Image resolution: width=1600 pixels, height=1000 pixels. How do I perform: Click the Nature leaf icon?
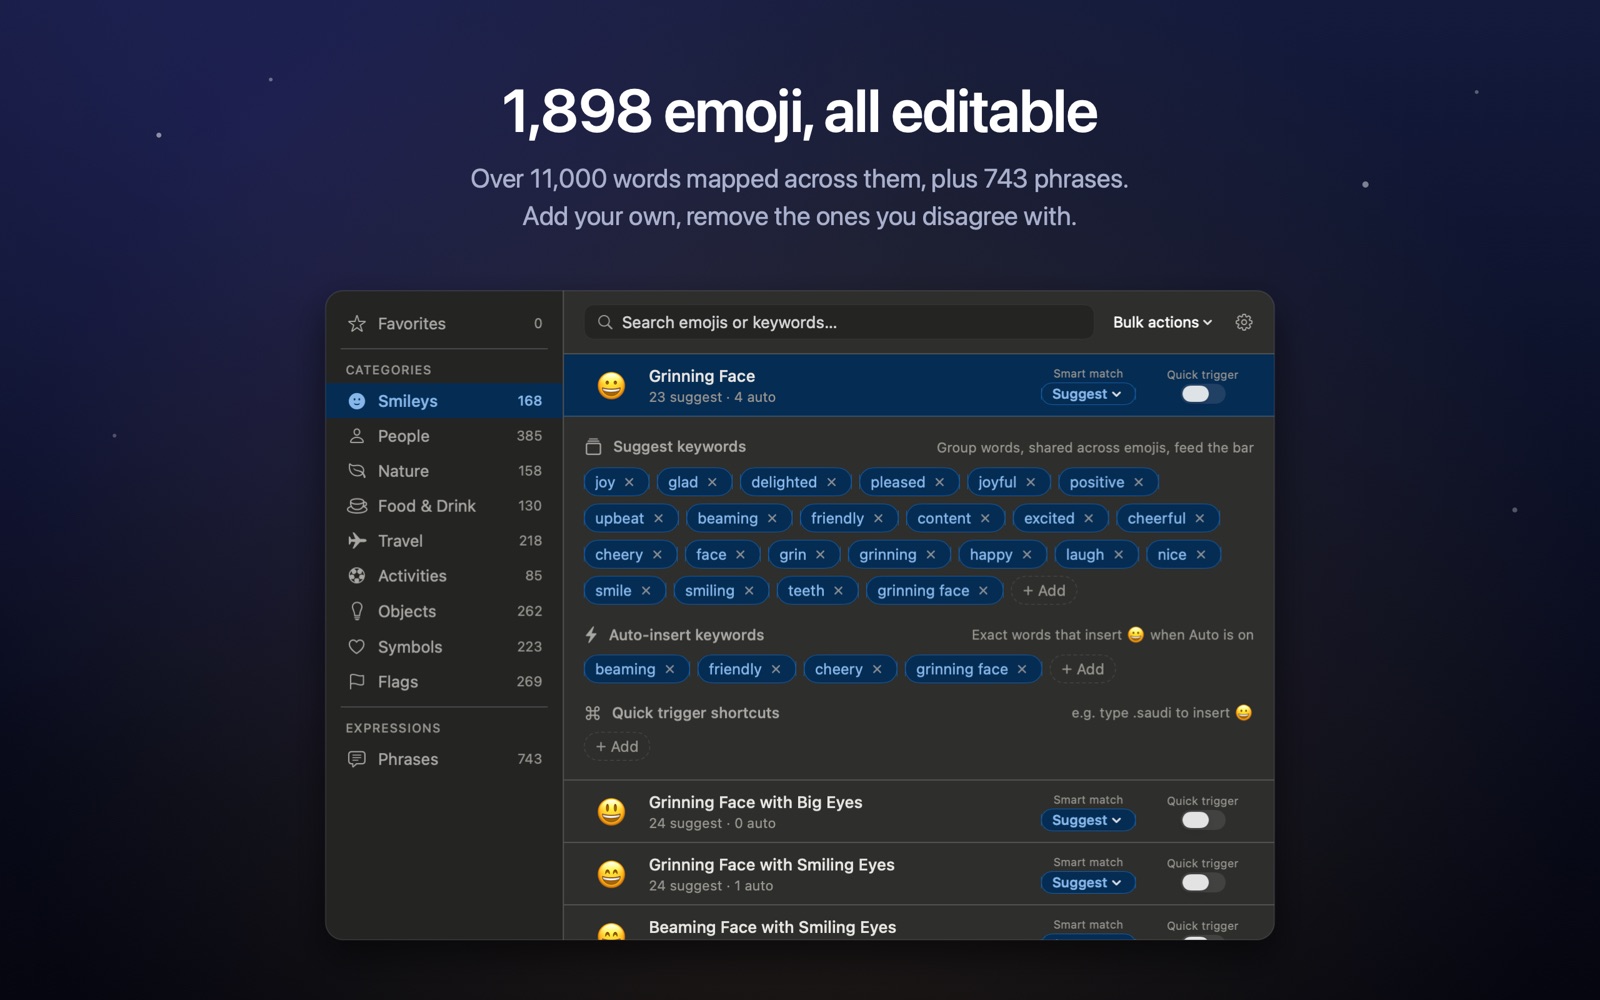click(x=357, y=471)
